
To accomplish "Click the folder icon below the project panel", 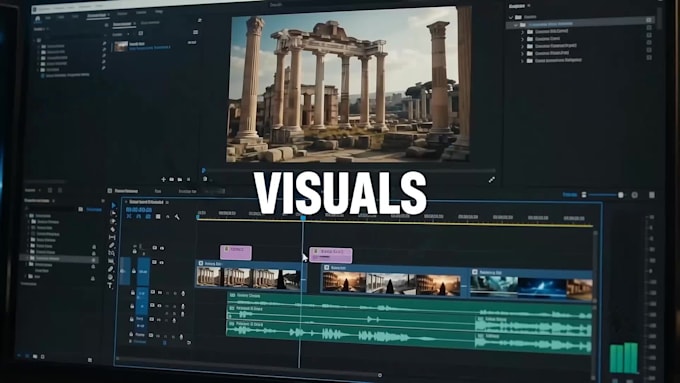I will click(180, 179).
